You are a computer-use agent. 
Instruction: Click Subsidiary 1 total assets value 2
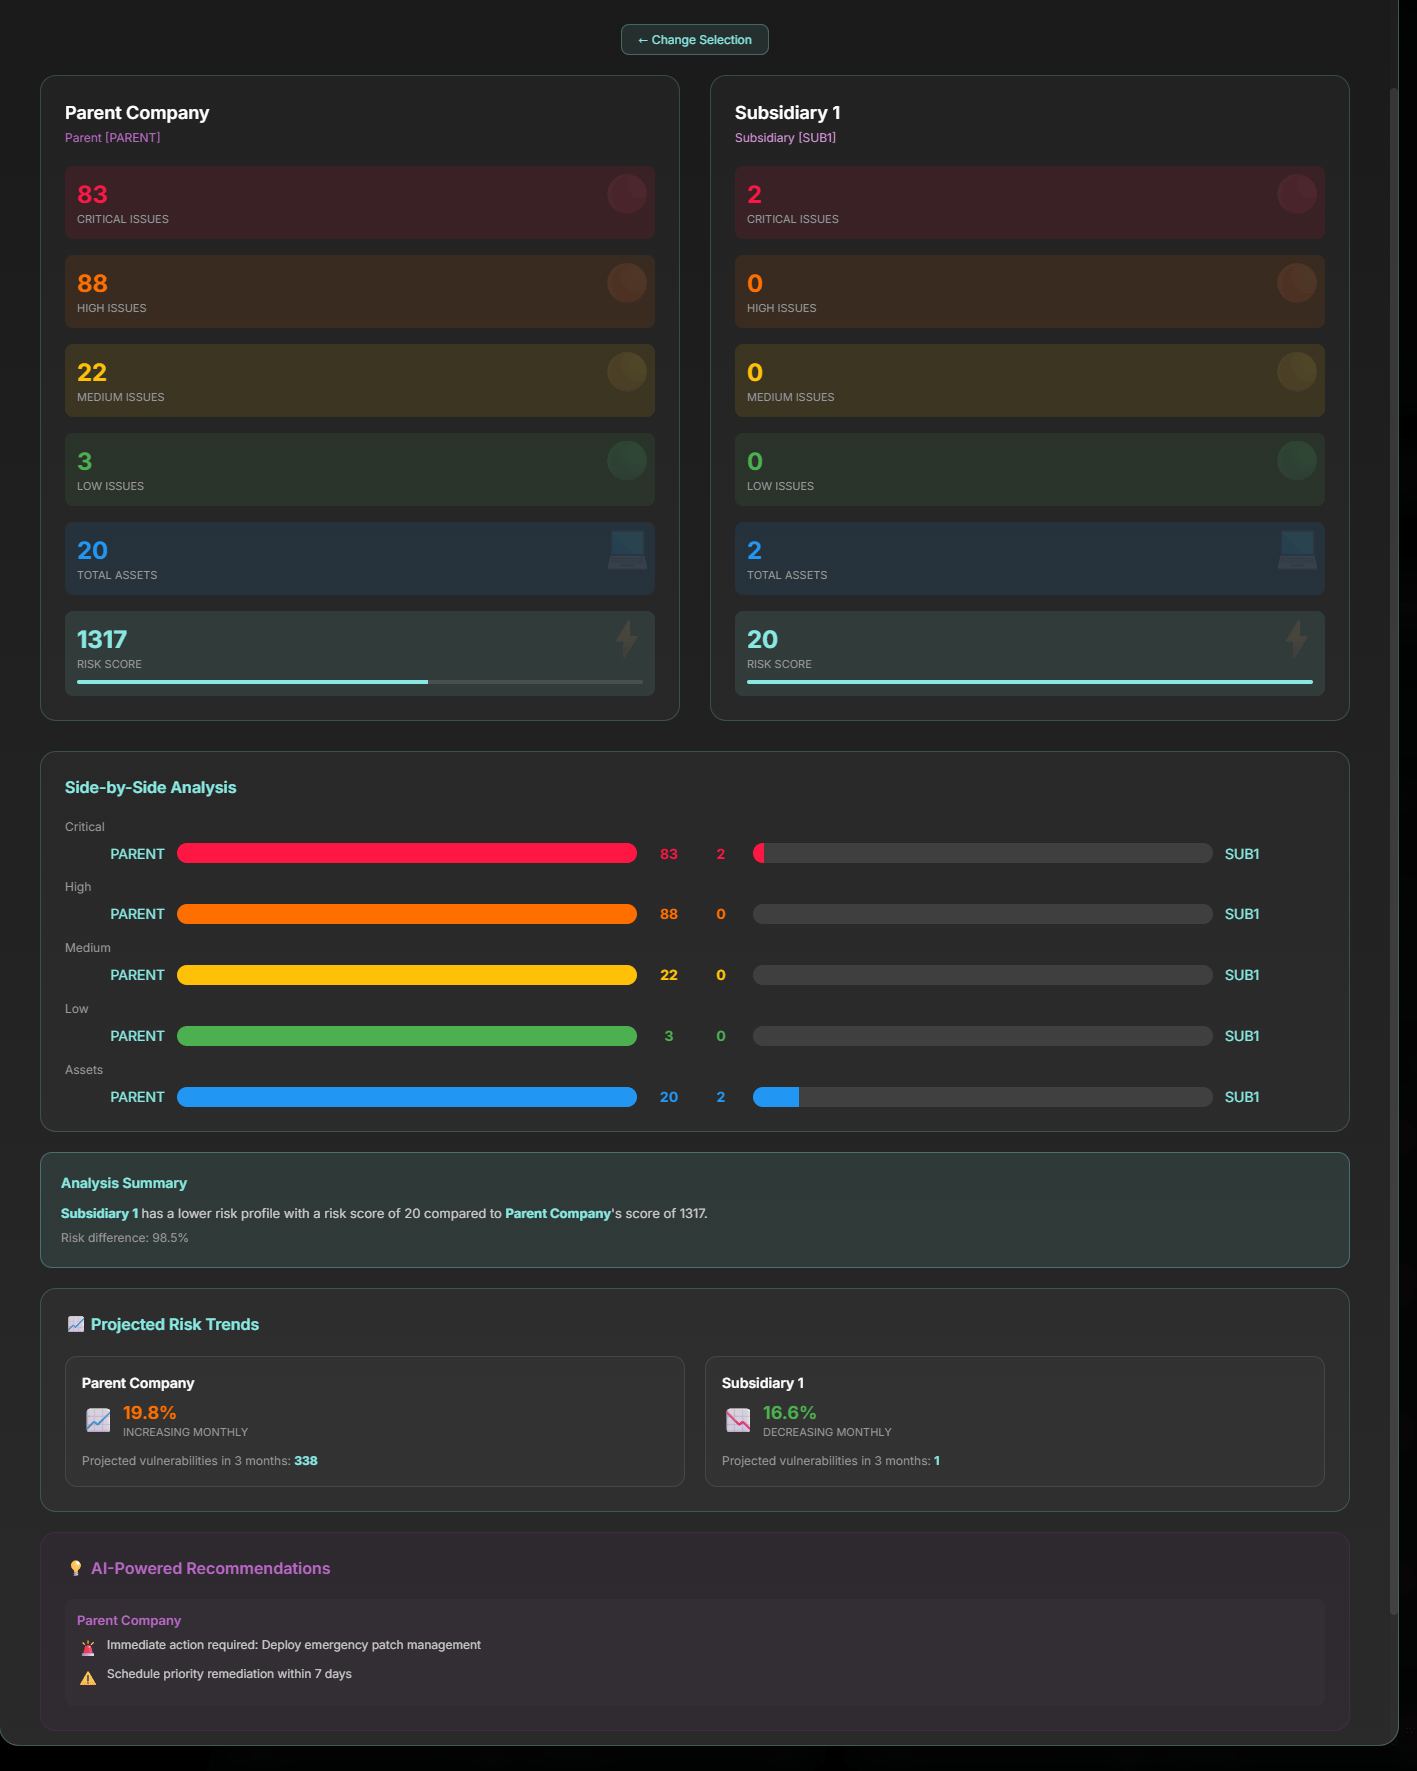click(754, 550)
